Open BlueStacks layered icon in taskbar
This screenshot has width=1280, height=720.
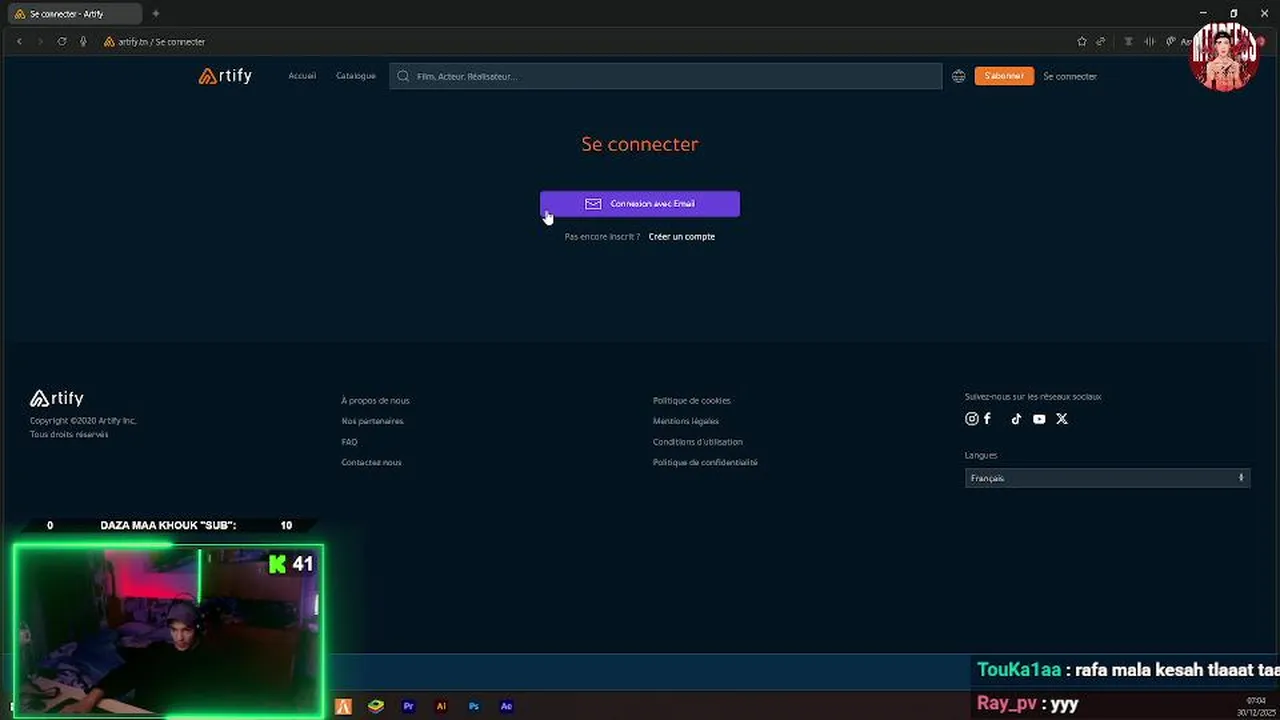point(376,706)
